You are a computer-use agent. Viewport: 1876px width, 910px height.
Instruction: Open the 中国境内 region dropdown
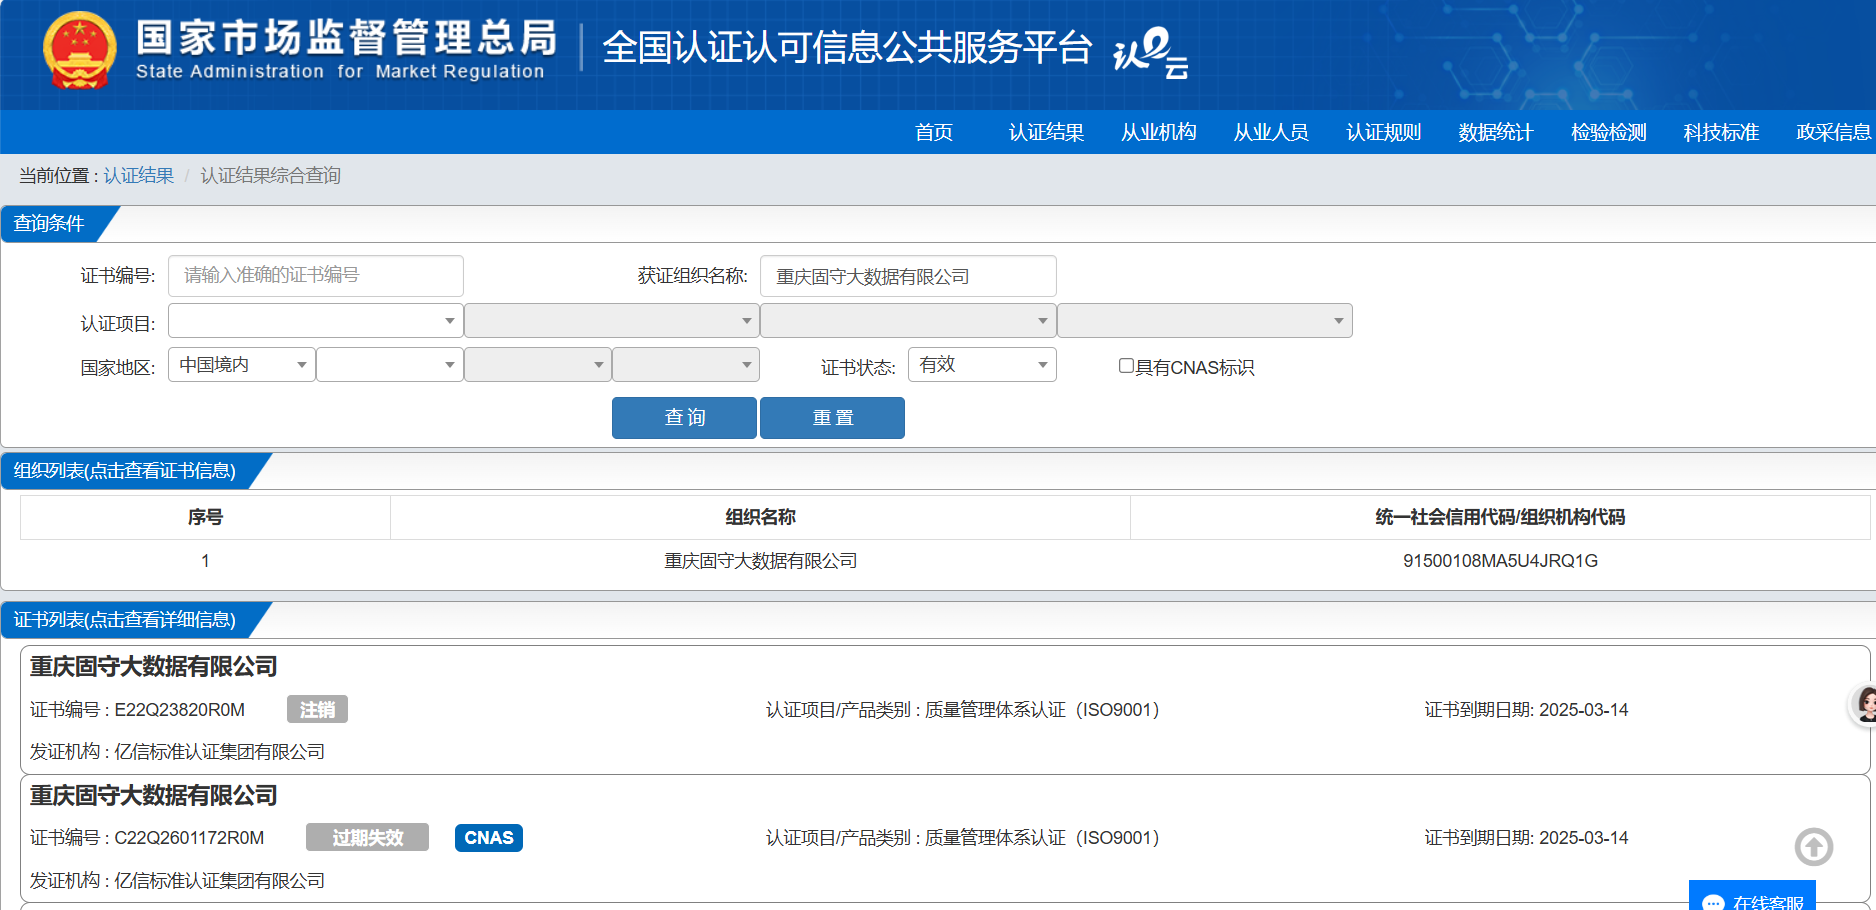[x=241, y=365]
